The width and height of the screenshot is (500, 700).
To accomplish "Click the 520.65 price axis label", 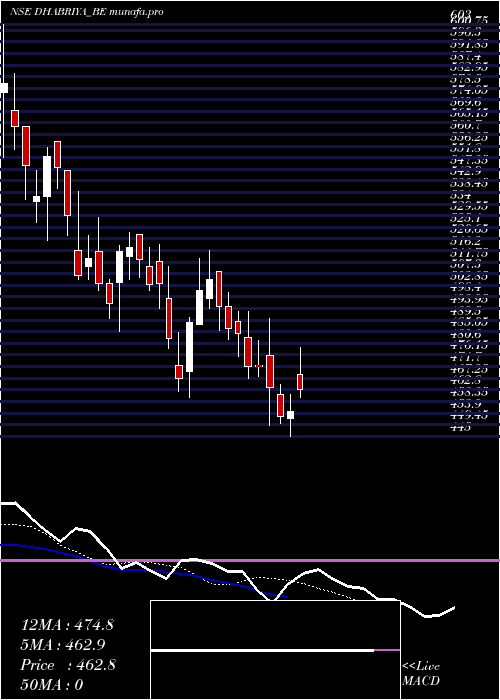I will 469,230.
